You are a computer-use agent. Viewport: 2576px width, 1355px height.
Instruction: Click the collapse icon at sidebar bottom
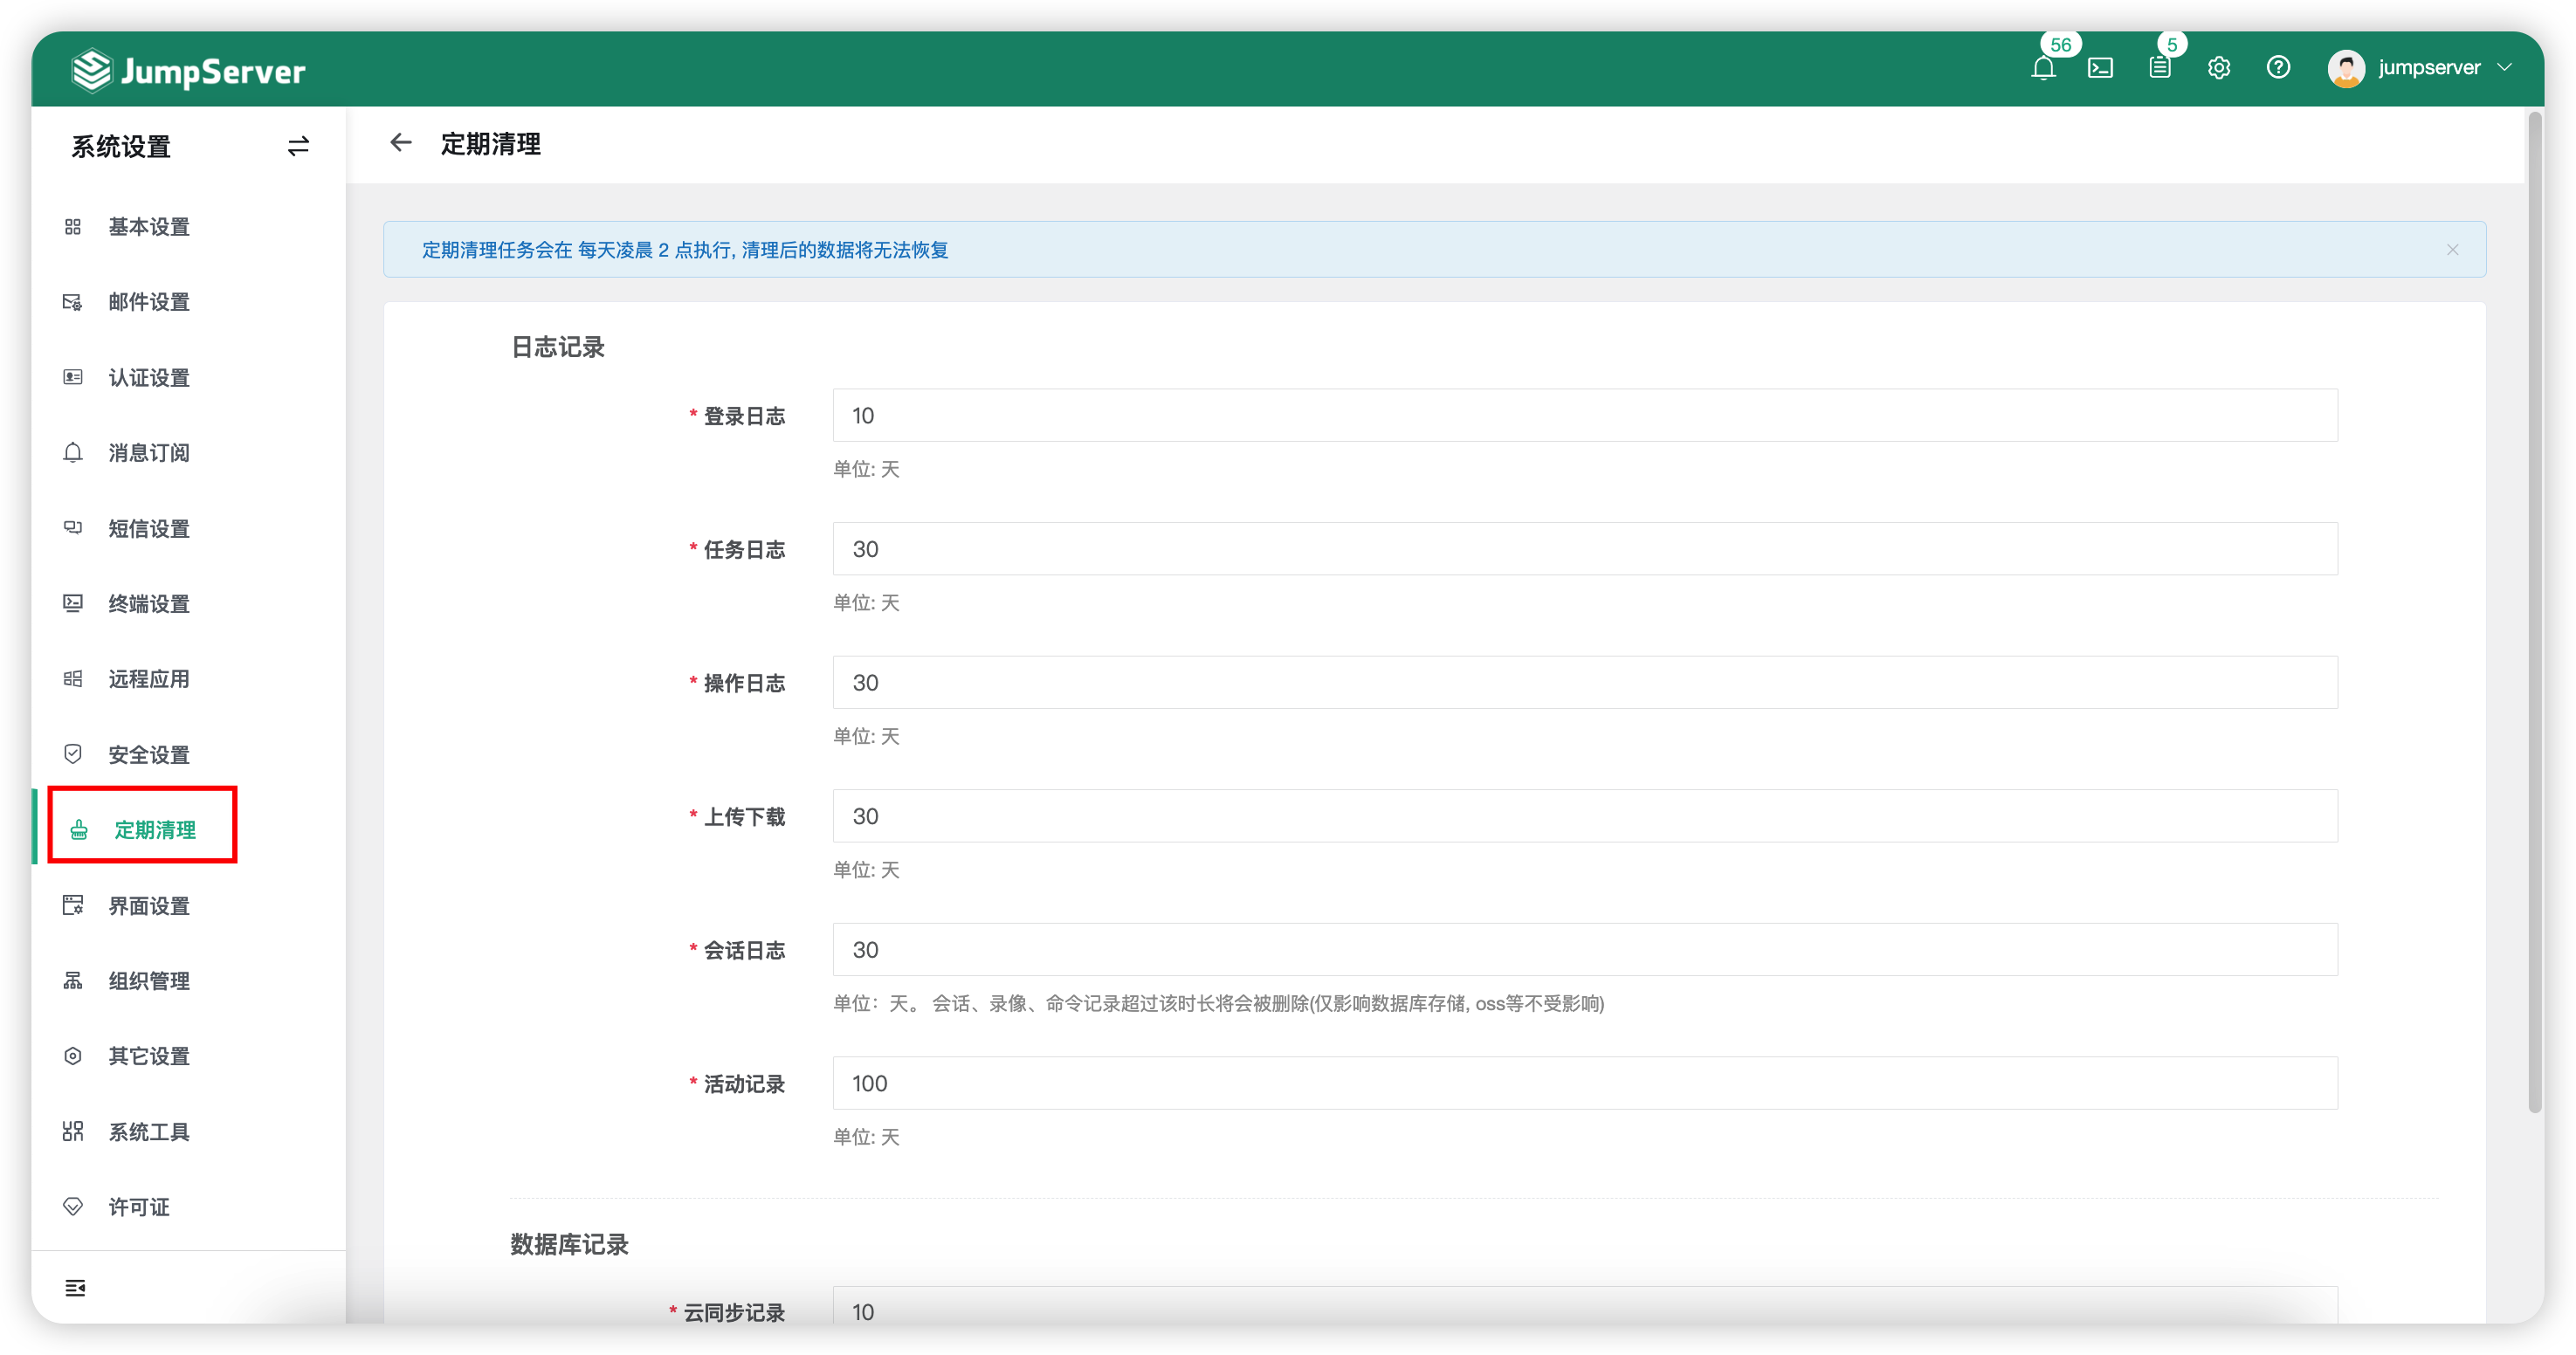(75, 1288)
